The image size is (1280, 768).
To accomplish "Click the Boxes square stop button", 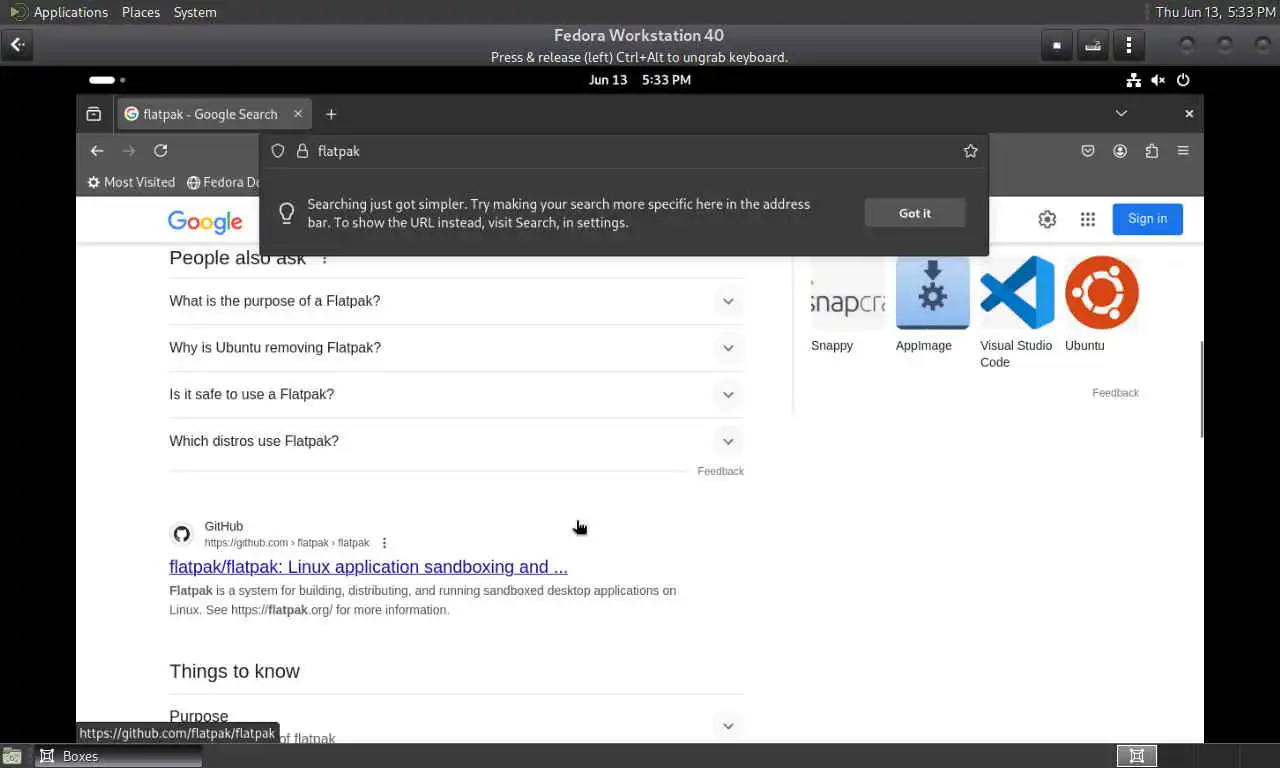I will click(1056, 45).
